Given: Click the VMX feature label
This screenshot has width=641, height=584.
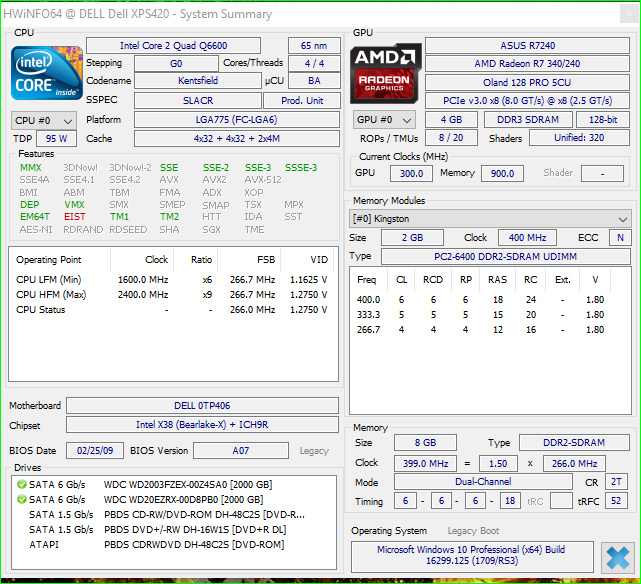Looking at the screenshot, I should coord(74,204).
